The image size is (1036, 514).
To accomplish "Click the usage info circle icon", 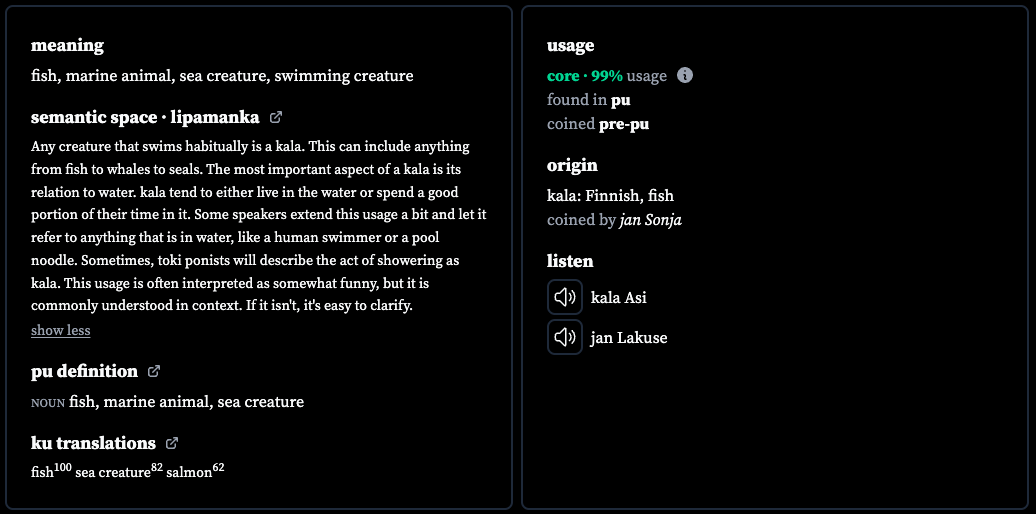I will point(685,75).
